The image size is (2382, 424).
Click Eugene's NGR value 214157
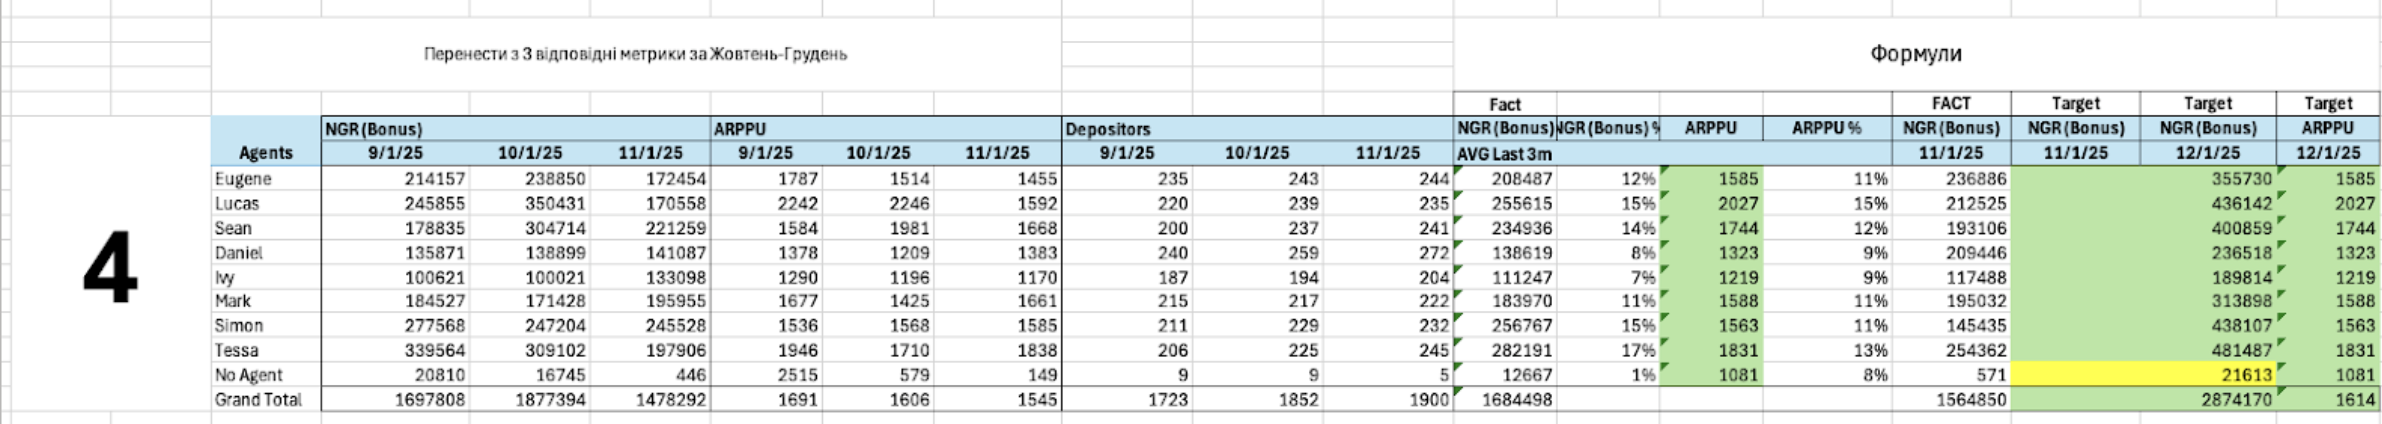tap(396, 179)
